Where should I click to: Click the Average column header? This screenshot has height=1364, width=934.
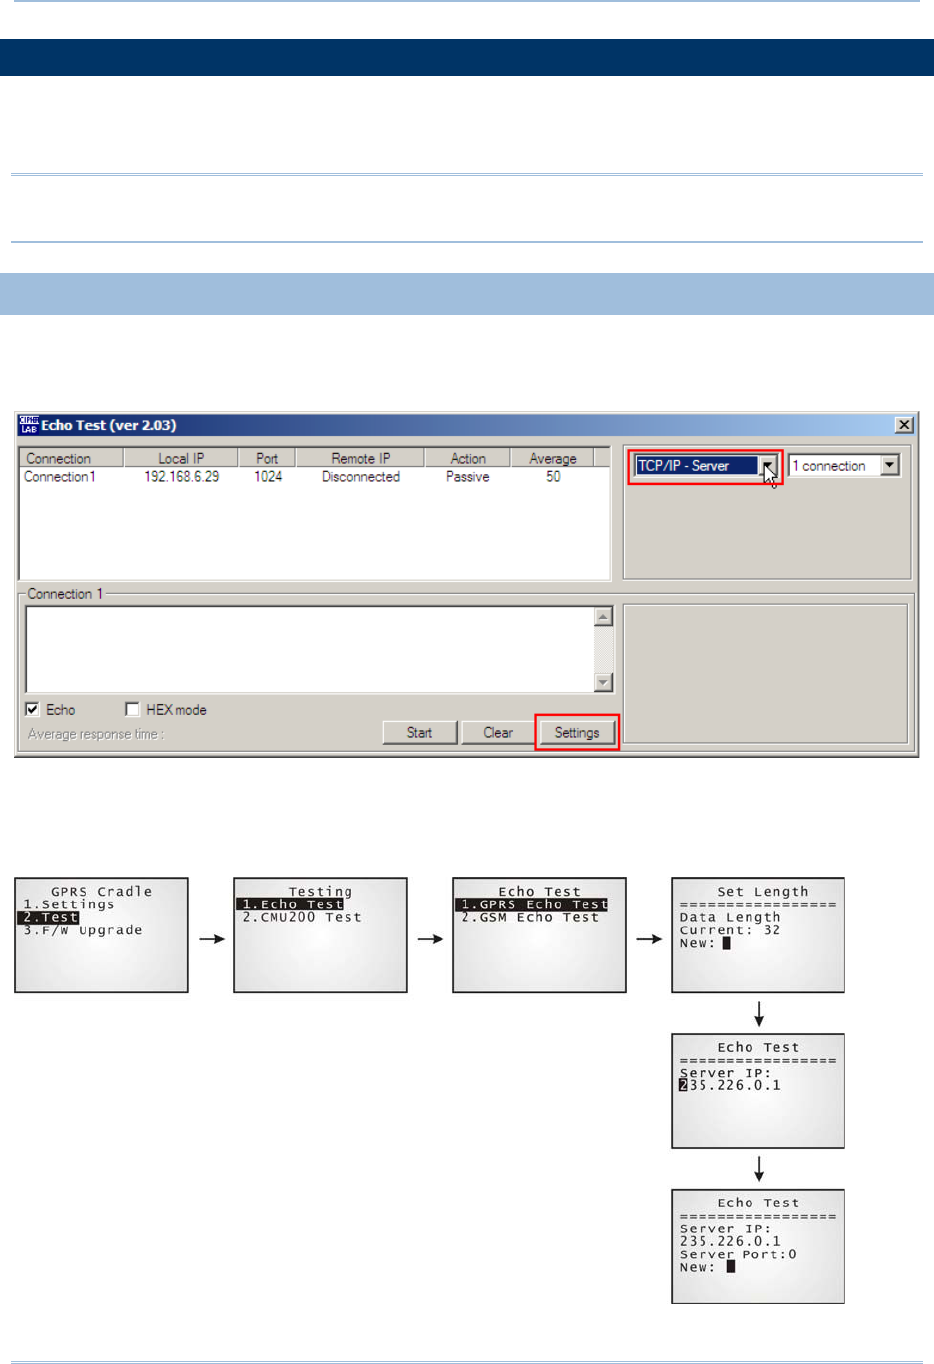pyautogui.click(x=553, y=458)
